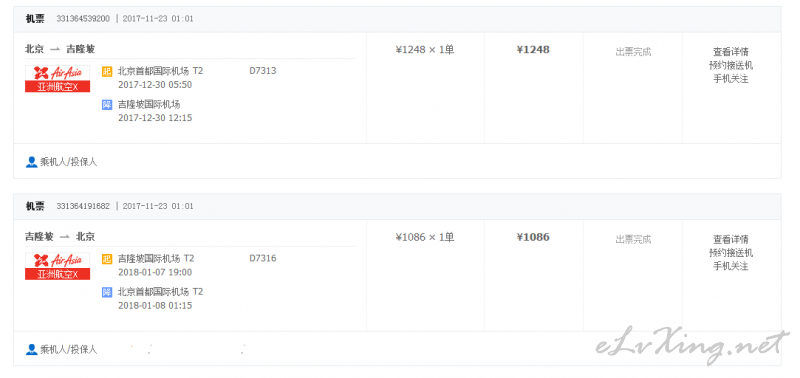
Task: Select 预约接送机 for the ¥1248 order
Action: click(x=731, y=65)
